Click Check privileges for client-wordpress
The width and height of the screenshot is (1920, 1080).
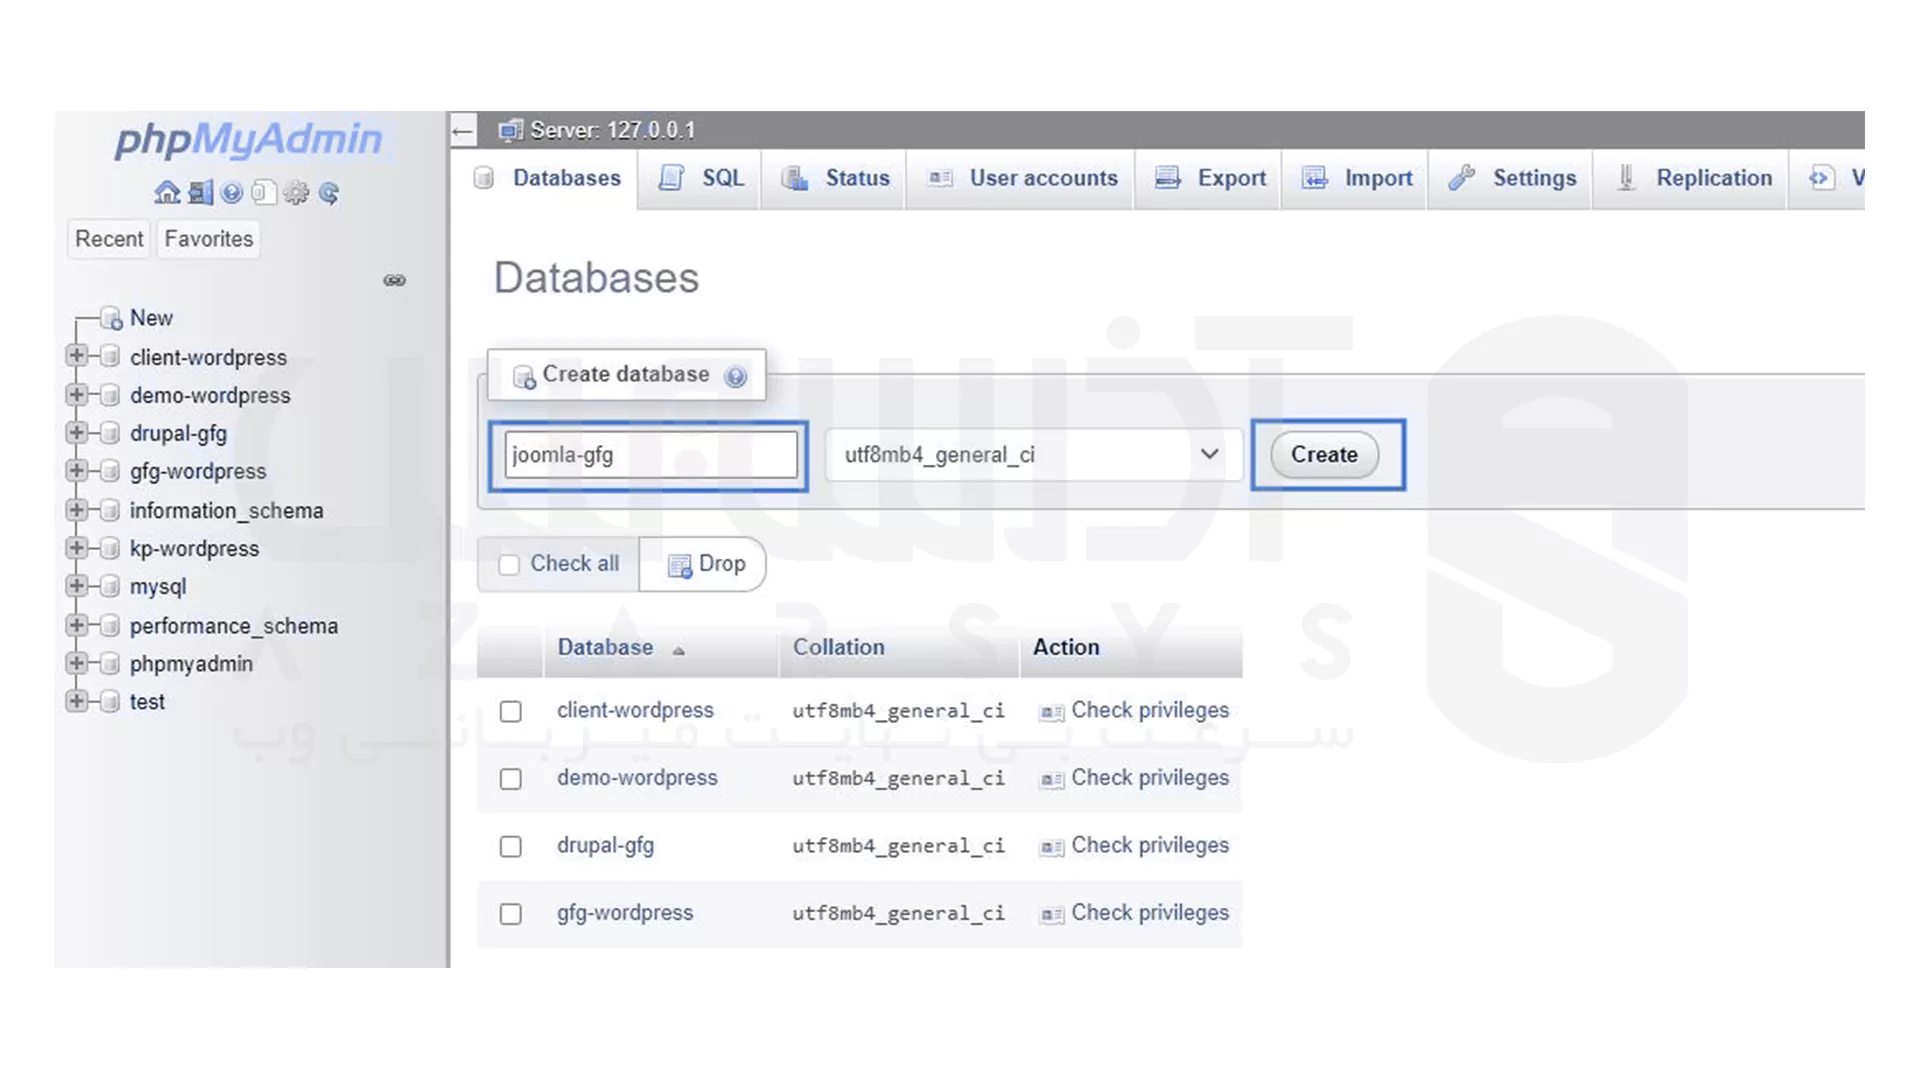pos(1150,710)
